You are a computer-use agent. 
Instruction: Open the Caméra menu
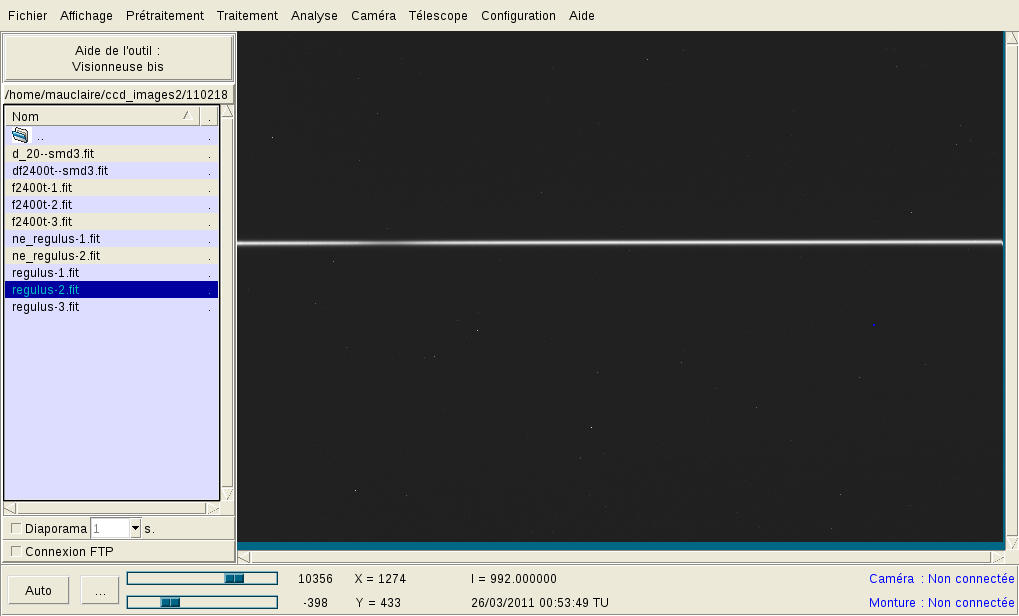coord(373,16)
